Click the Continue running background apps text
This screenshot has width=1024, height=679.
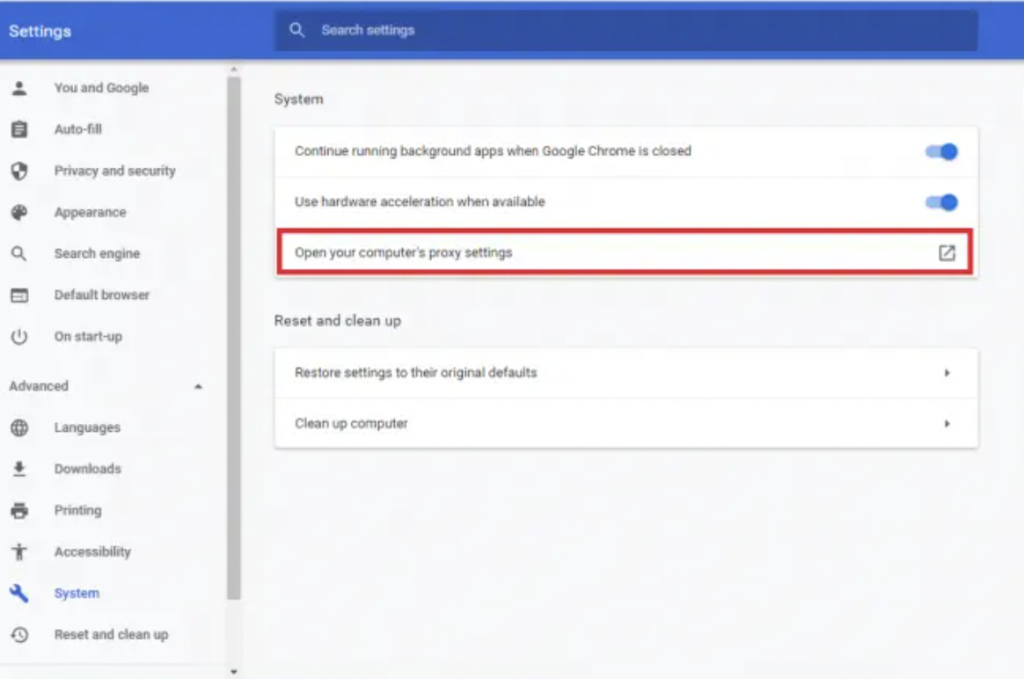pos(492,151)
